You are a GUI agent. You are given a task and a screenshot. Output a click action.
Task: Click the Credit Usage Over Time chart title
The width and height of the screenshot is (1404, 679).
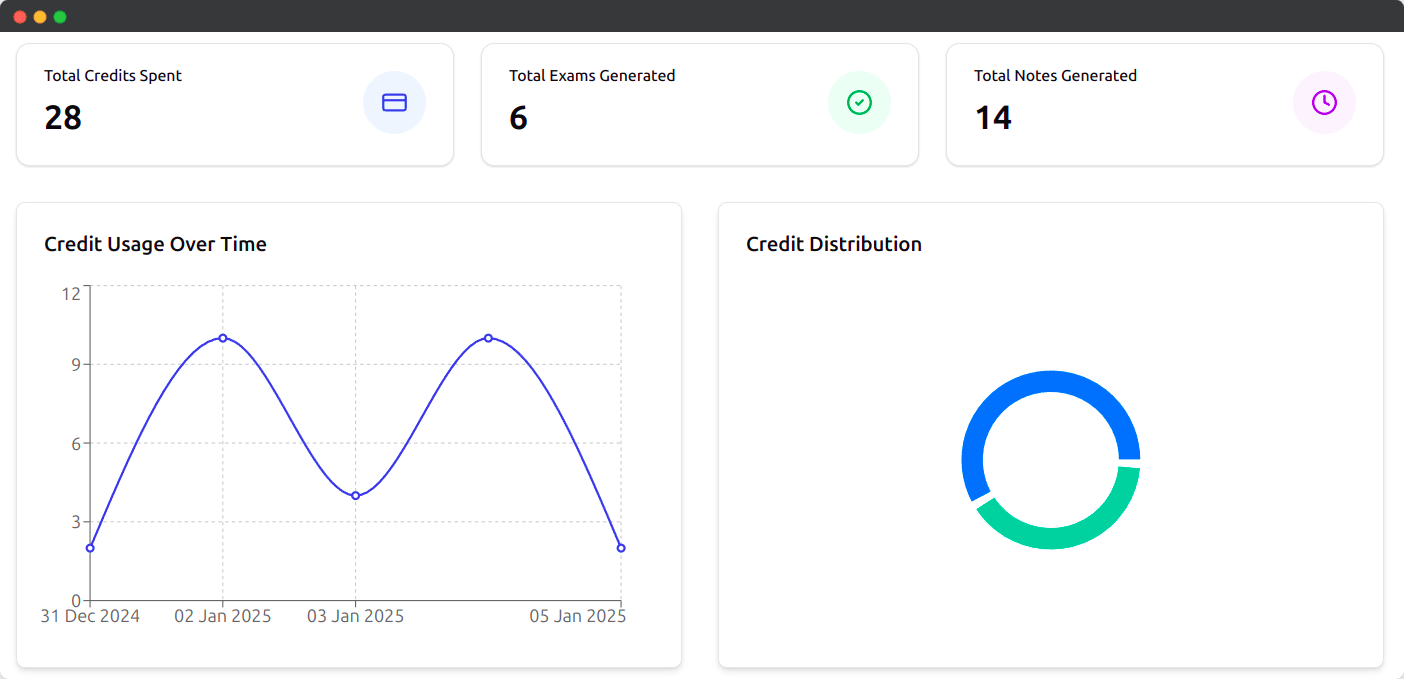155,244
